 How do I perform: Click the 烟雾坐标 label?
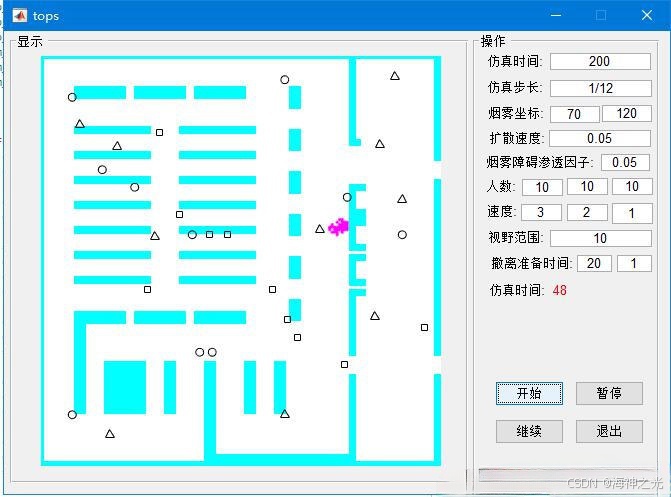(x=516, y=113)
